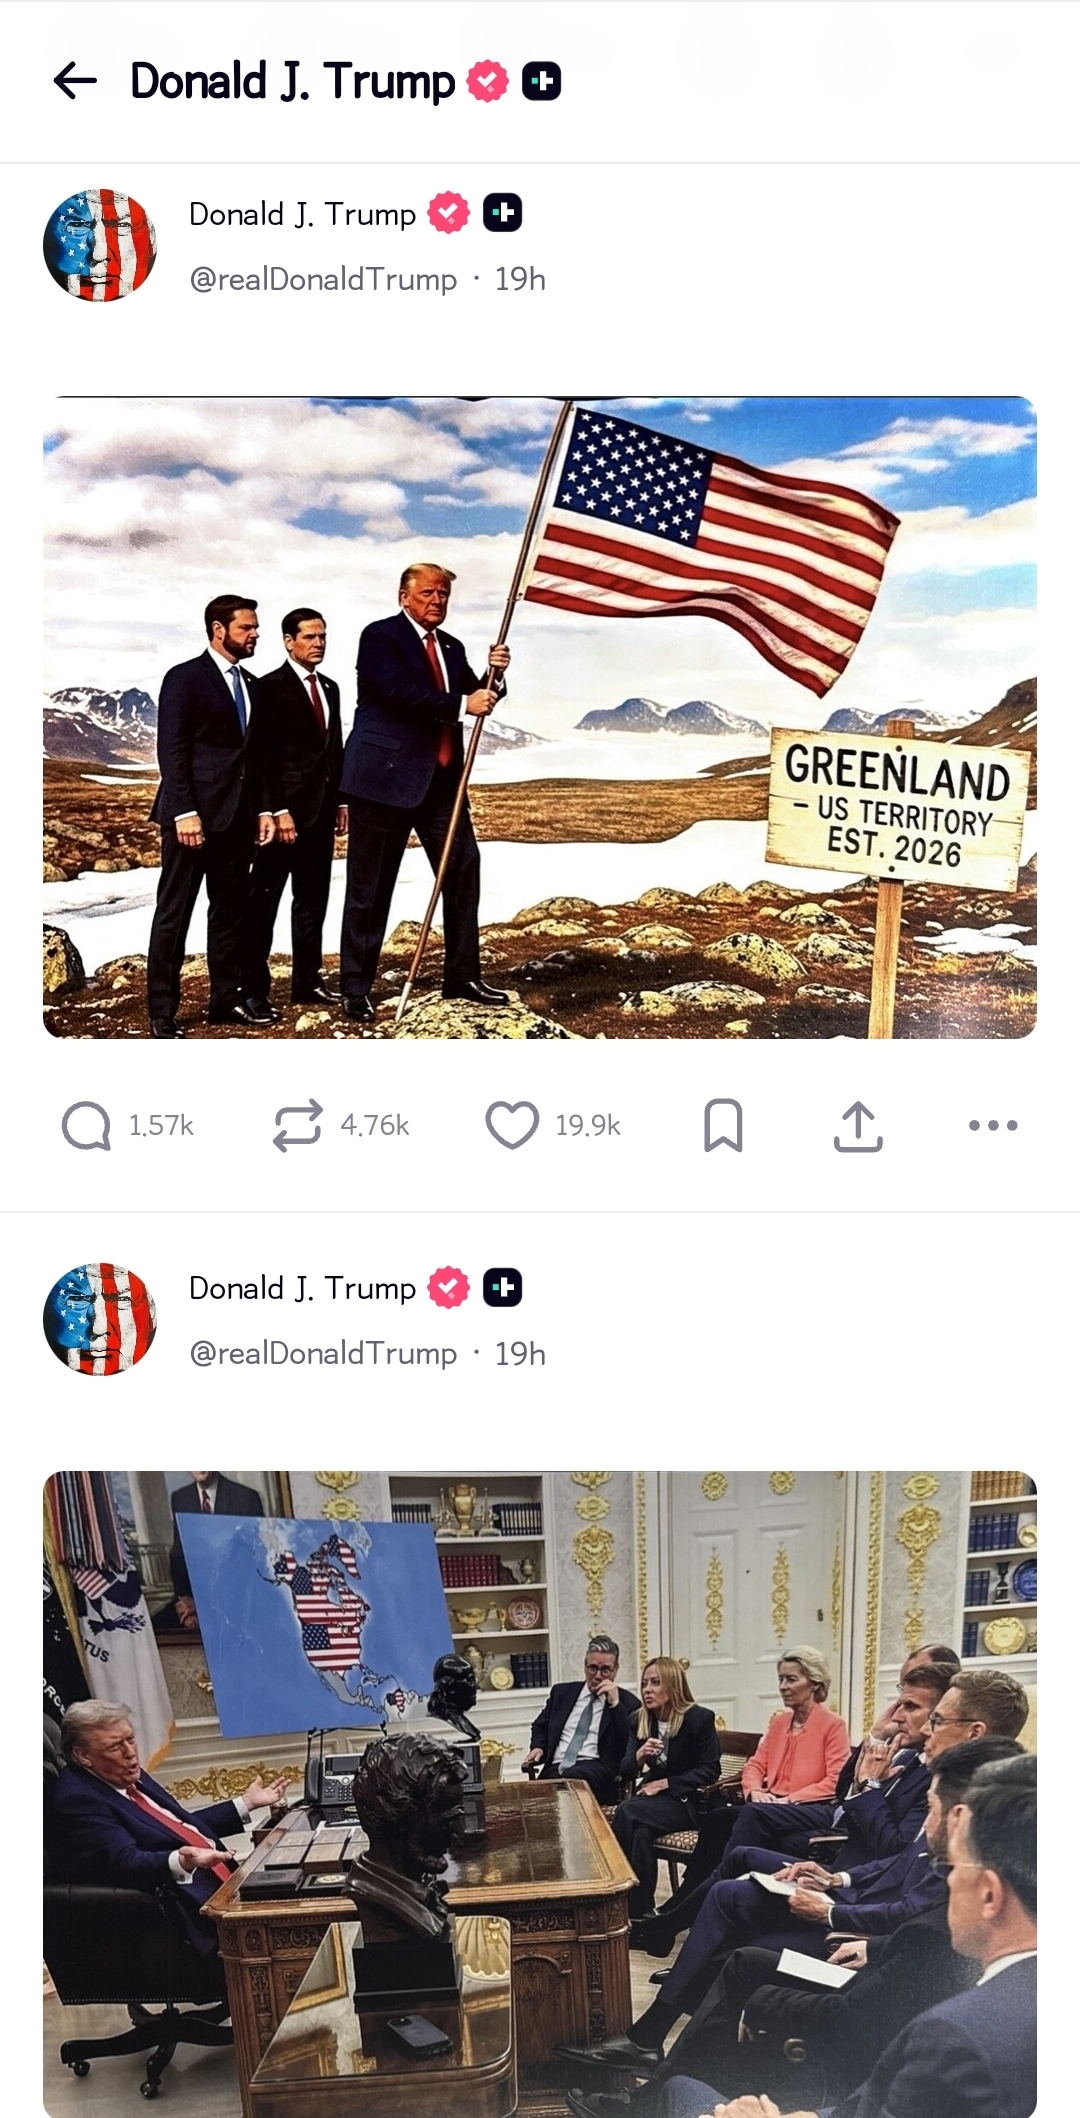Image resolution: width=1080 pixels, height=2118 pixels.
Task: Tap the pink verified badge in header
Action: point(488,81)
